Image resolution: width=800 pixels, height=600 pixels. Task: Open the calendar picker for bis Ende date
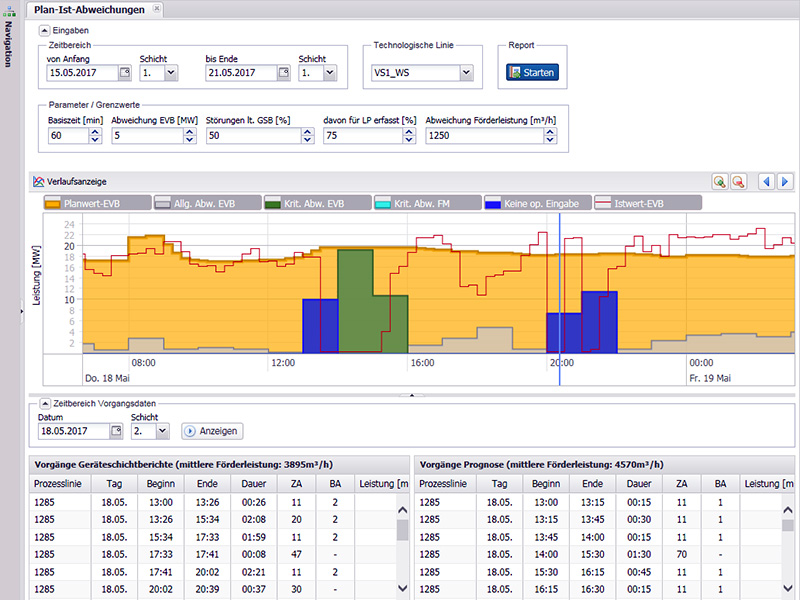[284, 72]
